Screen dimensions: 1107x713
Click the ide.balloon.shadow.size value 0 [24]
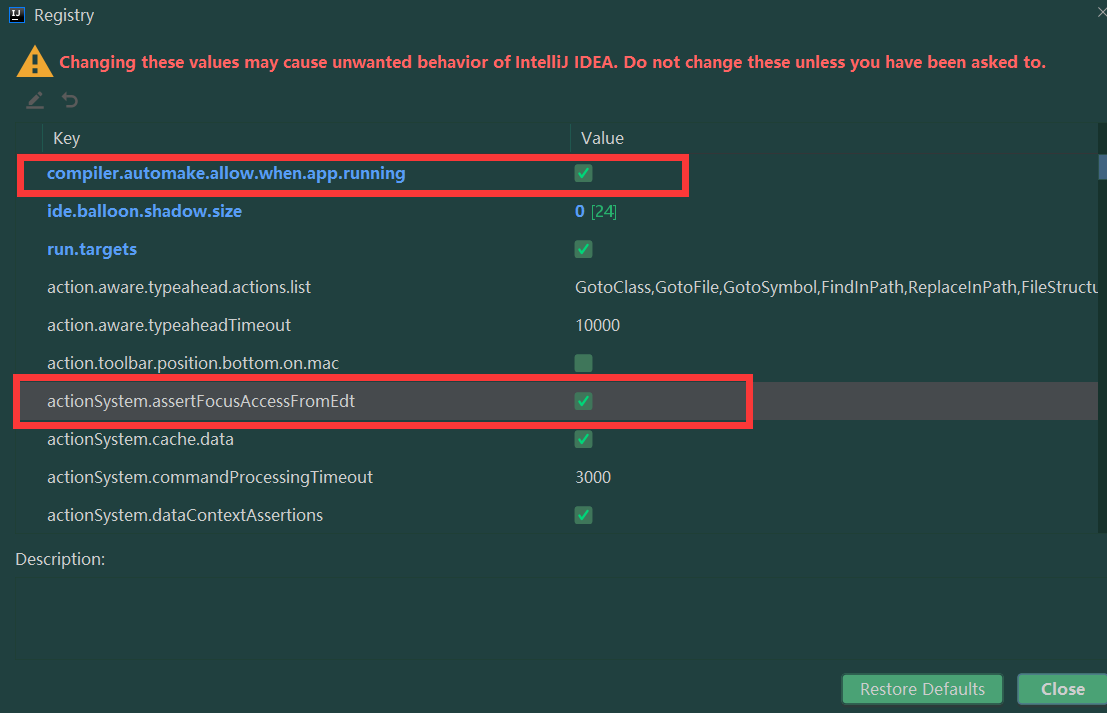596,211
